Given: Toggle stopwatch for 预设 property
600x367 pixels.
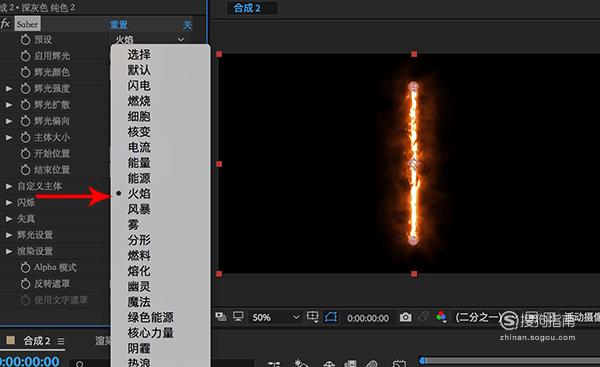Looking at the screenshot, I should pos(25,39).
